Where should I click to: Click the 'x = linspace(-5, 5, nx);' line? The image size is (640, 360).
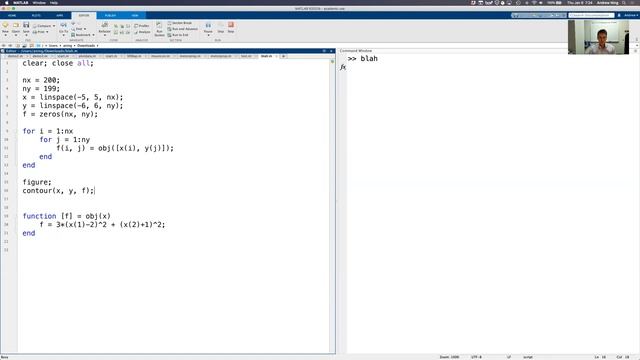pos(73,97)
